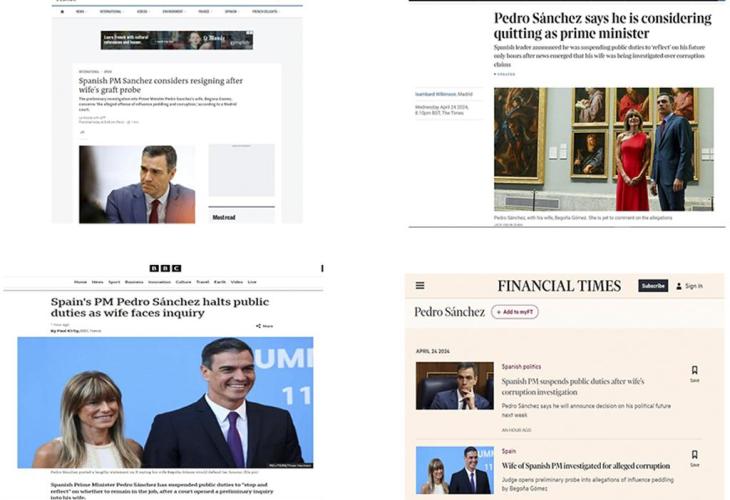730x500 pixels.
Task: Click the Subscribe button on Financial Times
Action: pyautogui.click(x=653, y=286)
